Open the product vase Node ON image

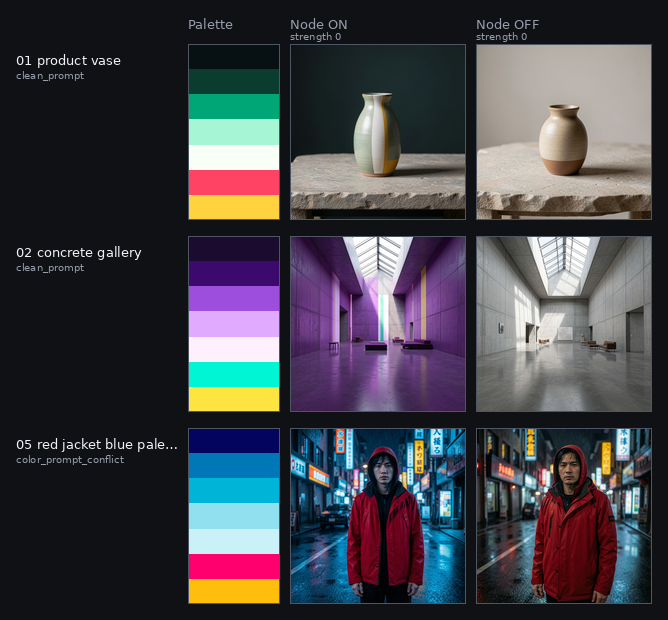pos(378,132)
